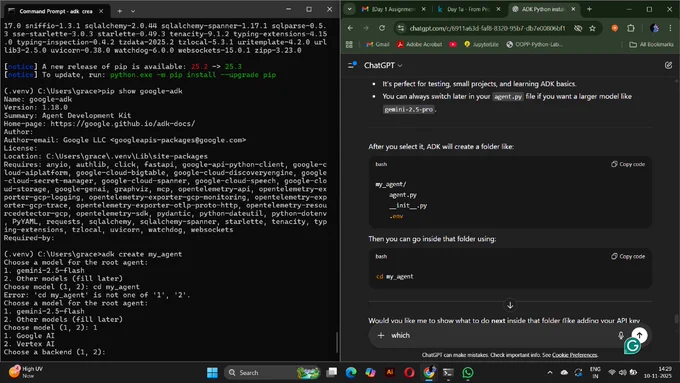Screen dimensions: 680x383
Task: Click the Chrome address bar URL
Action: (x=487, y=28)
